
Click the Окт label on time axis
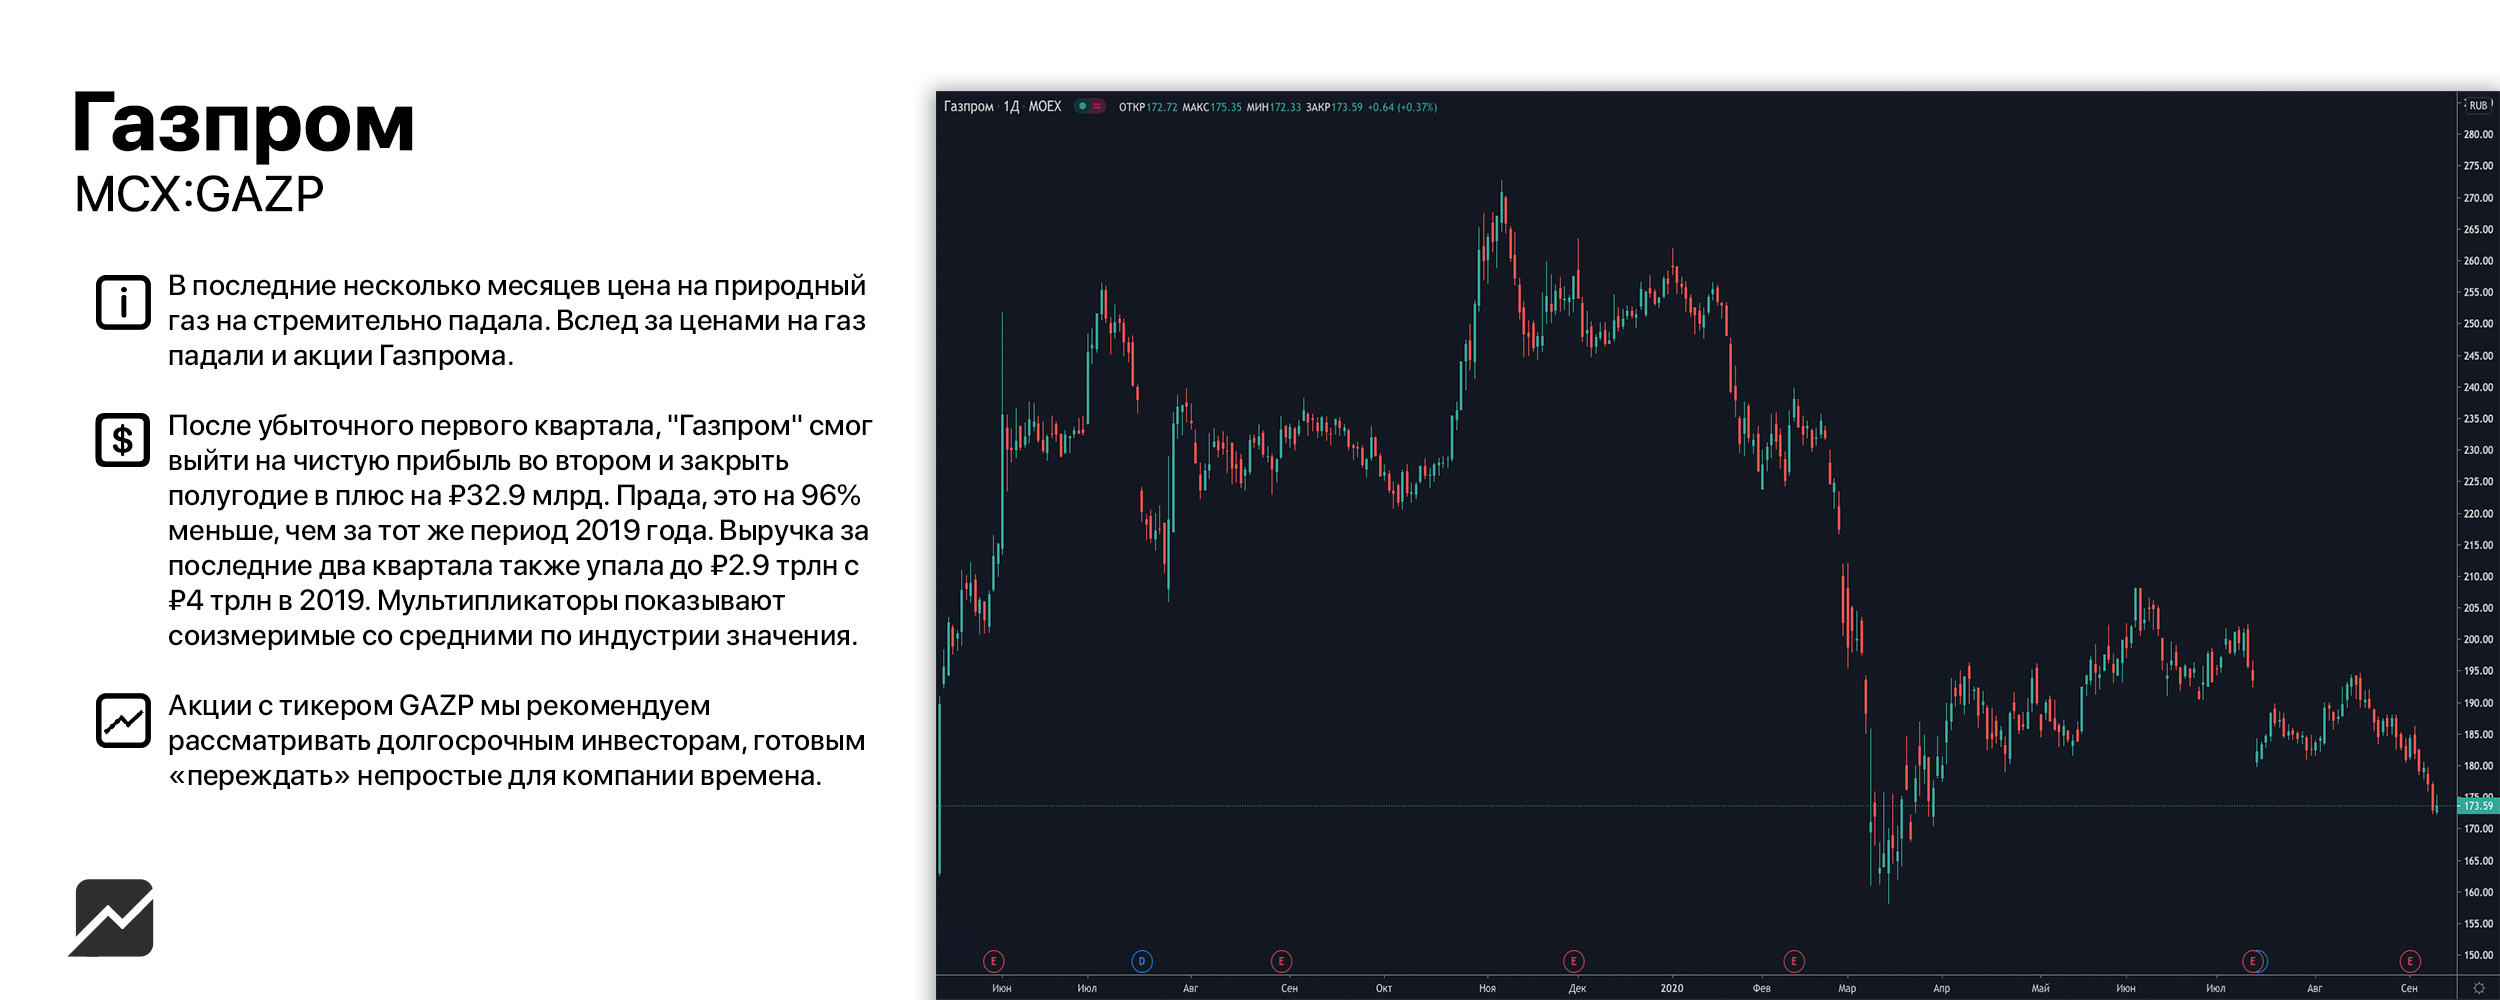point(1384,988)
